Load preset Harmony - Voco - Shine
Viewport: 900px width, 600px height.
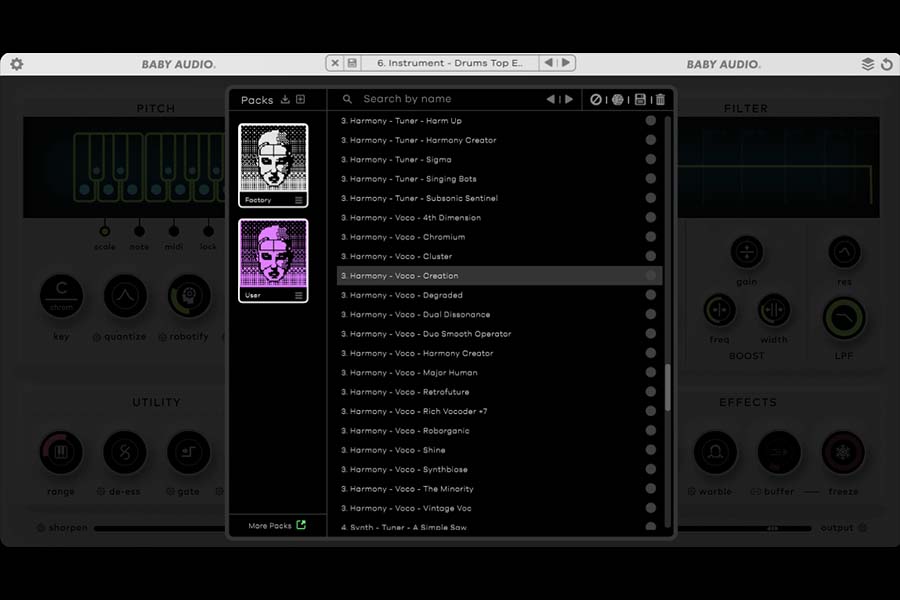coord(499,450)
